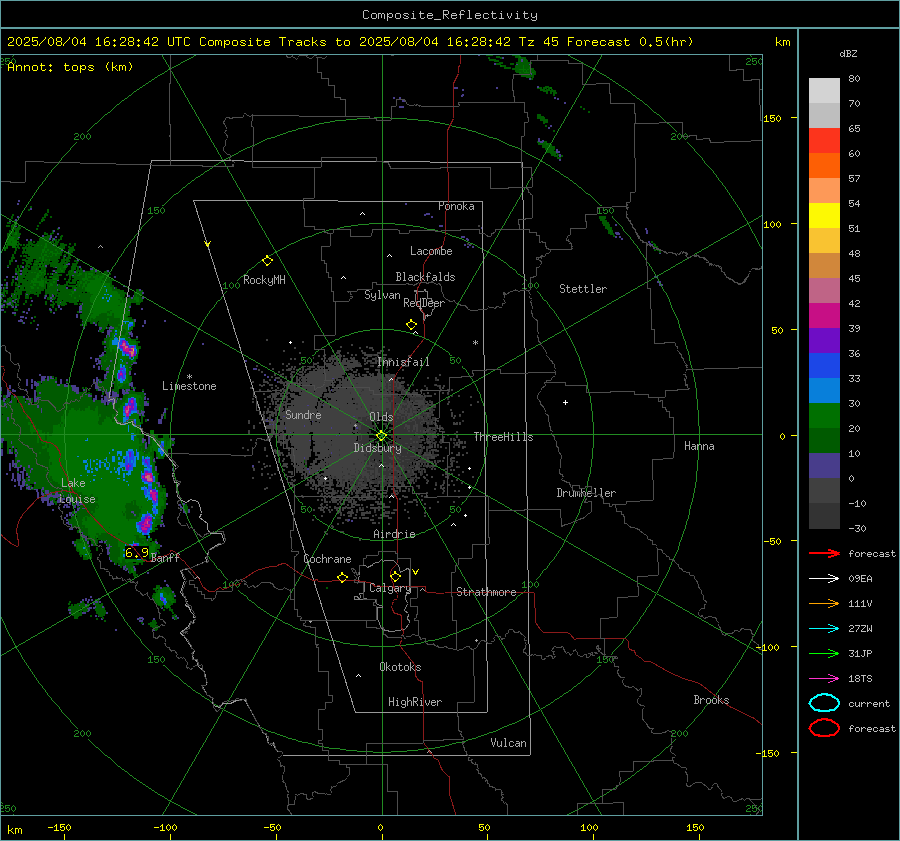900x841 pixels.
Task: Click the Okotoks city label
Action: [x=400, y=667]
